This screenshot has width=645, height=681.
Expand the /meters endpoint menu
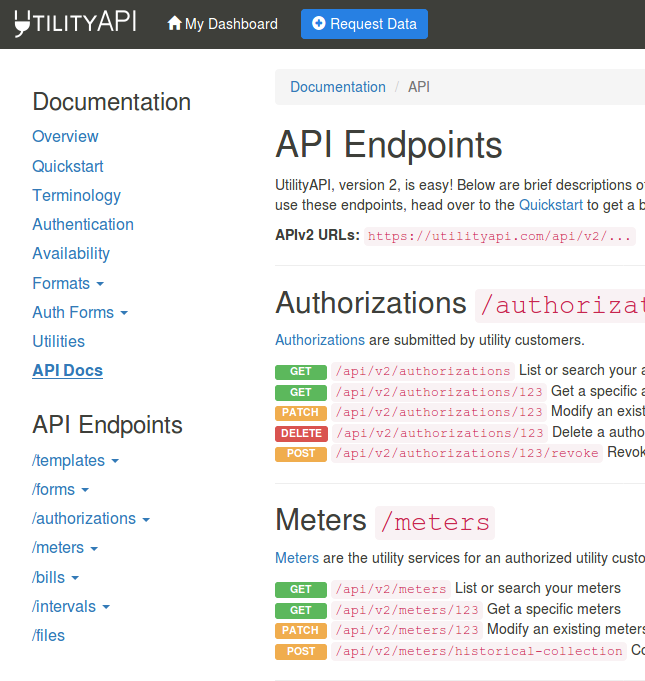click(65, 548)
